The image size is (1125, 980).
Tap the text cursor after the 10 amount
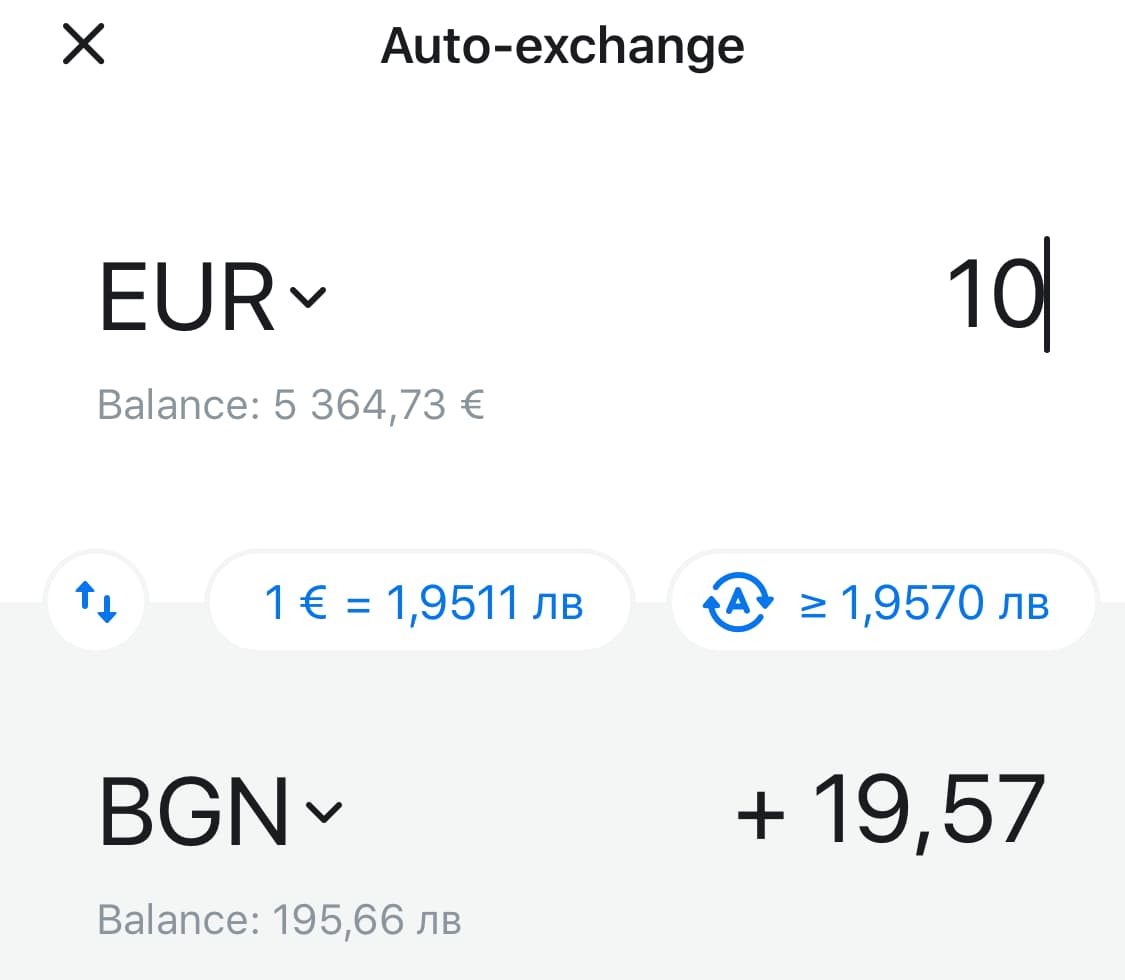click(x=1047, y=294)
